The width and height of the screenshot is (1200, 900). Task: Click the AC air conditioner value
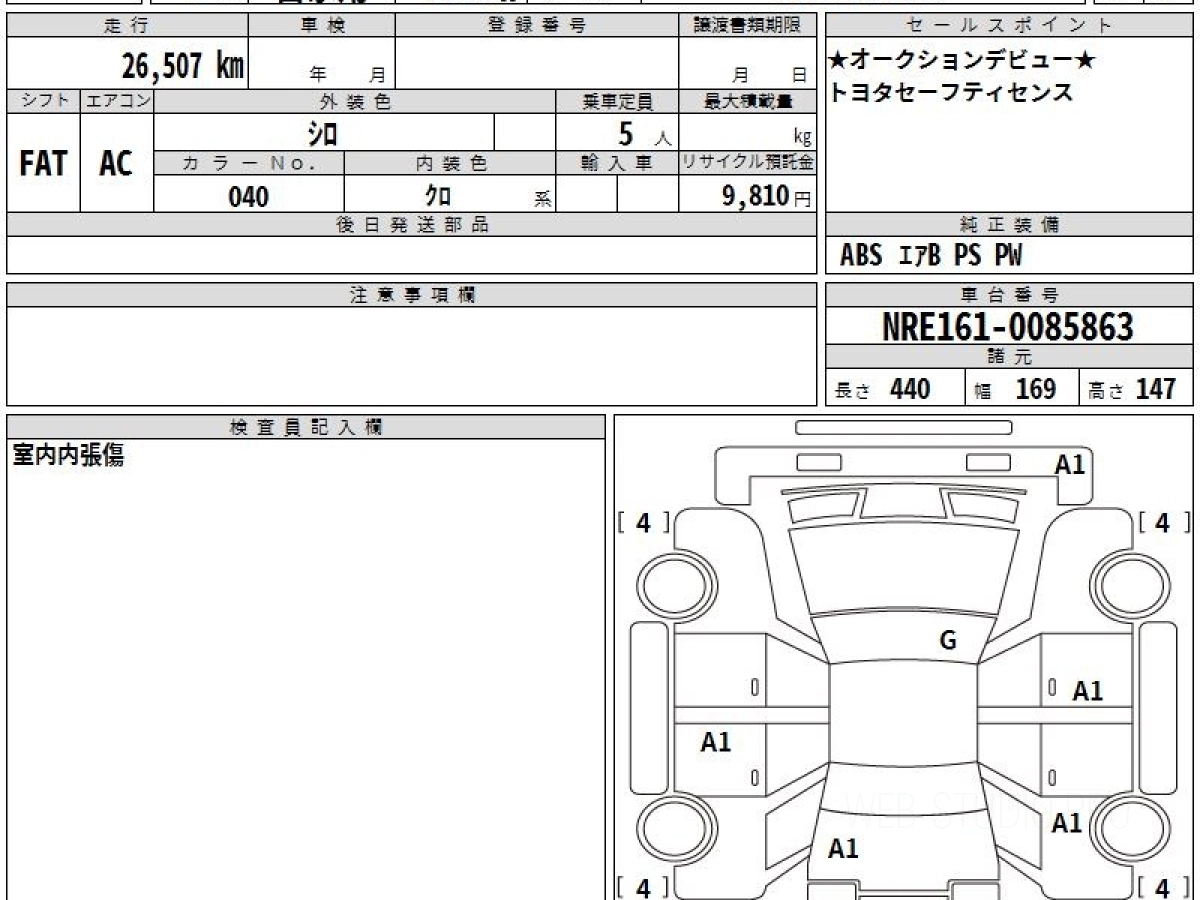point(116,163)
